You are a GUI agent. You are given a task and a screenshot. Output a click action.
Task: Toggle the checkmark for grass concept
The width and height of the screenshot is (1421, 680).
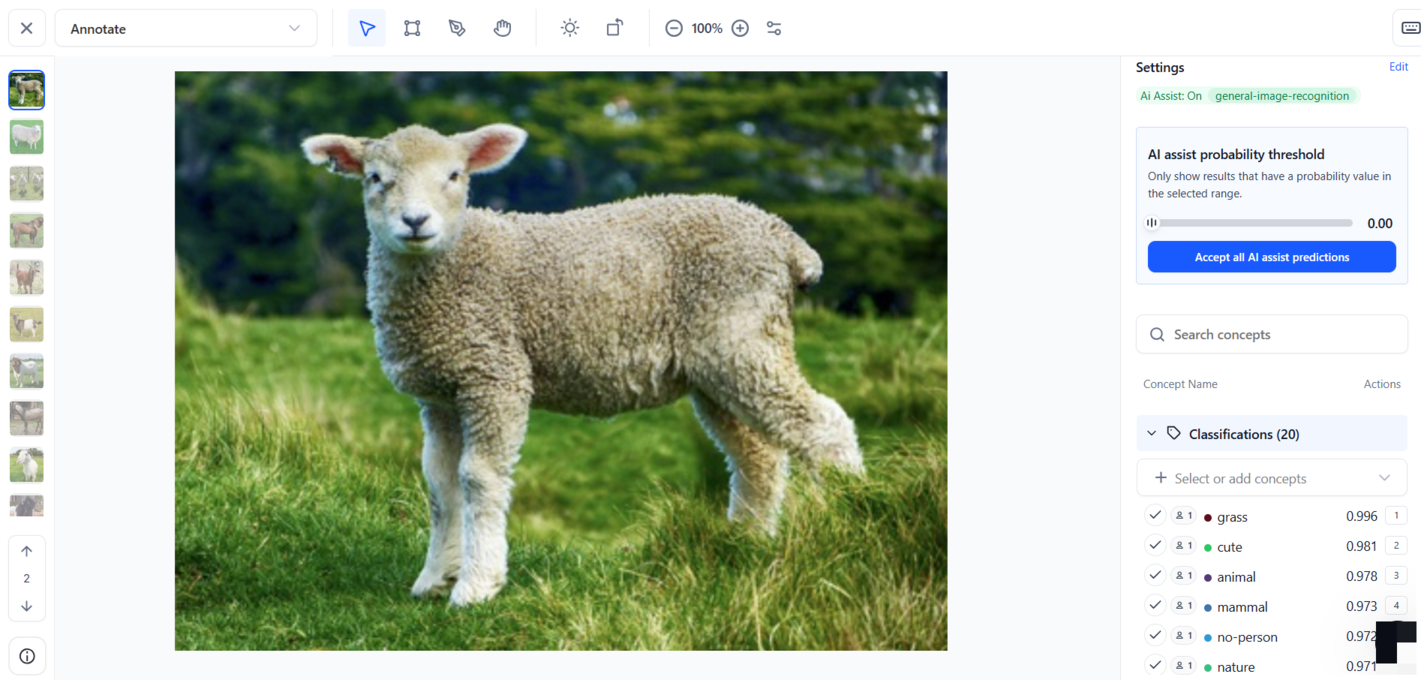tap(1155, 515)
